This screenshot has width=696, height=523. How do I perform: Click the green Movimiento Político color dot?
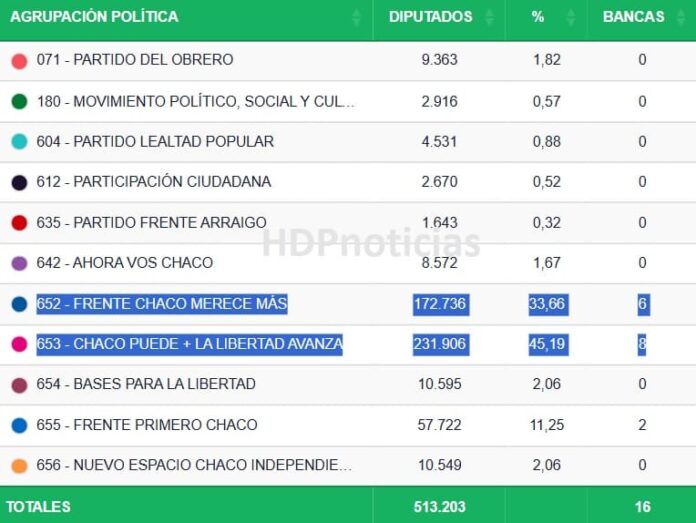coord(19,101)
